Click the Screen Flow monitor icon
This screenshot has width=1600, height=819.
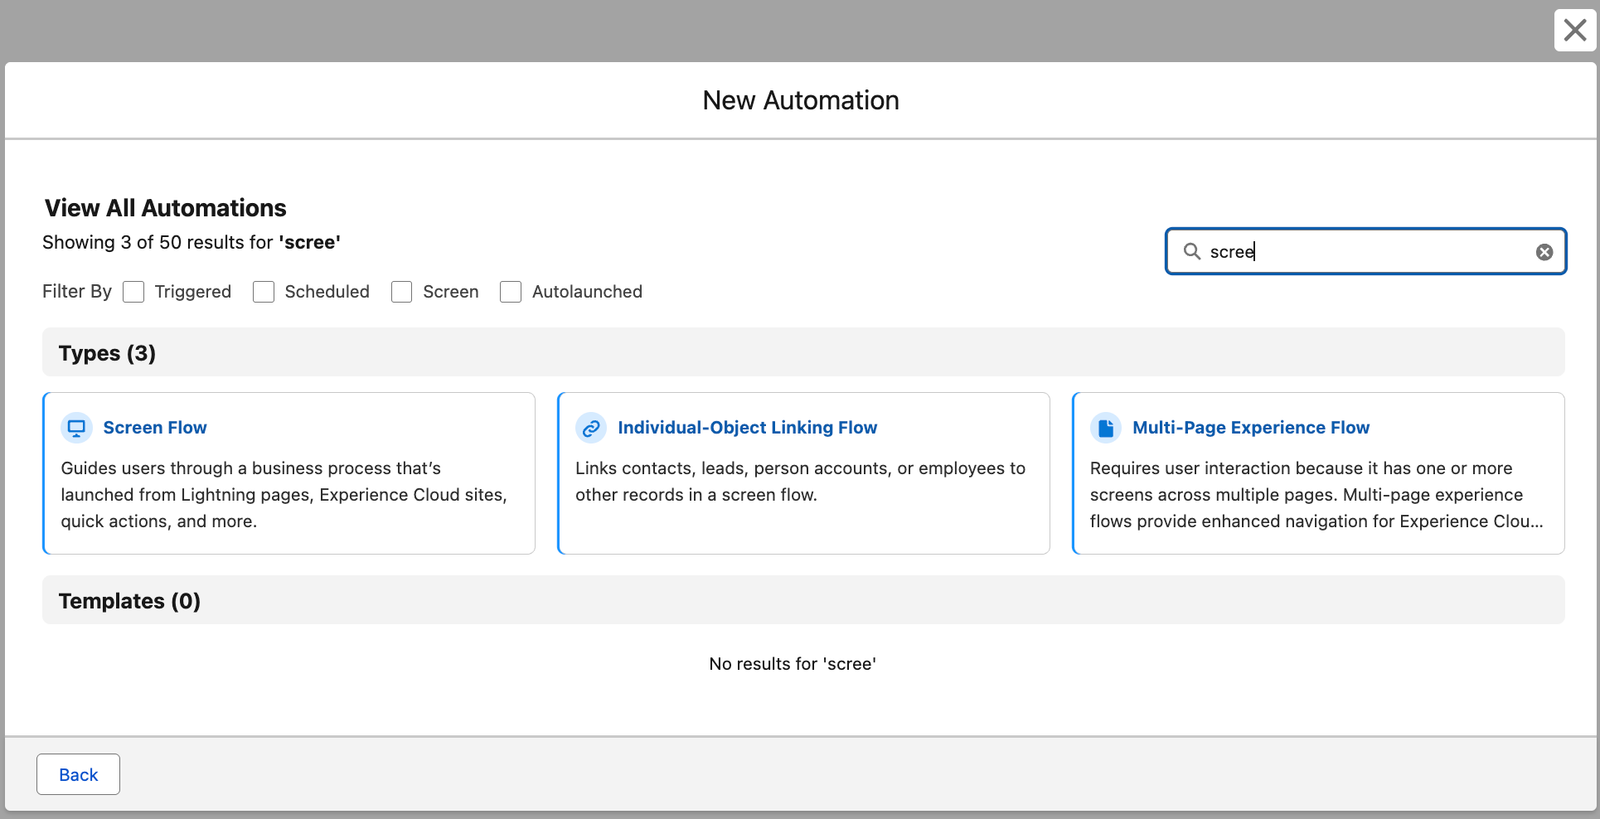click(x=76, y=428)
